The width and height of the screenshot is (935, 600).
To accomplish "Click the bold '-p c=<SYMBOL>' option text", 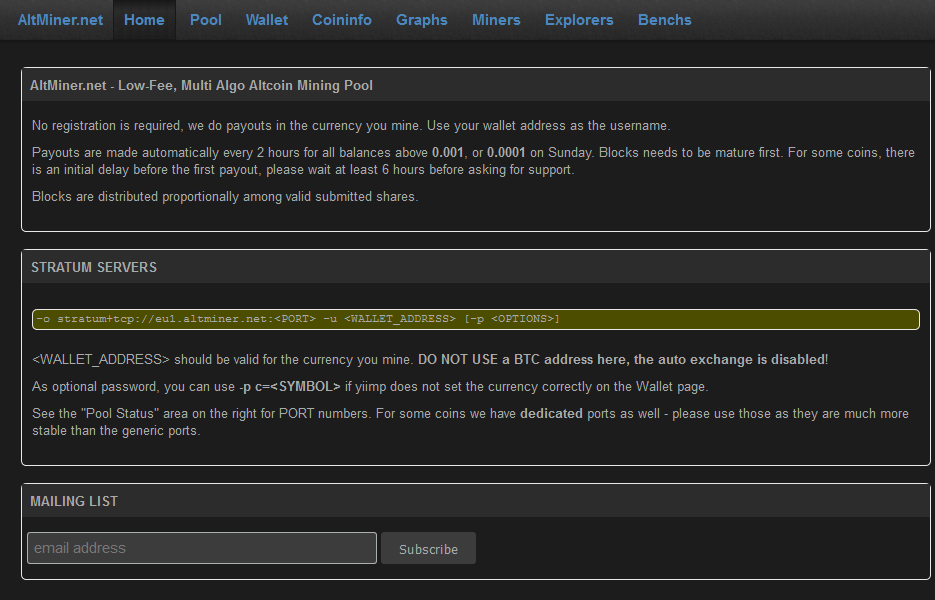I will 289,386.
